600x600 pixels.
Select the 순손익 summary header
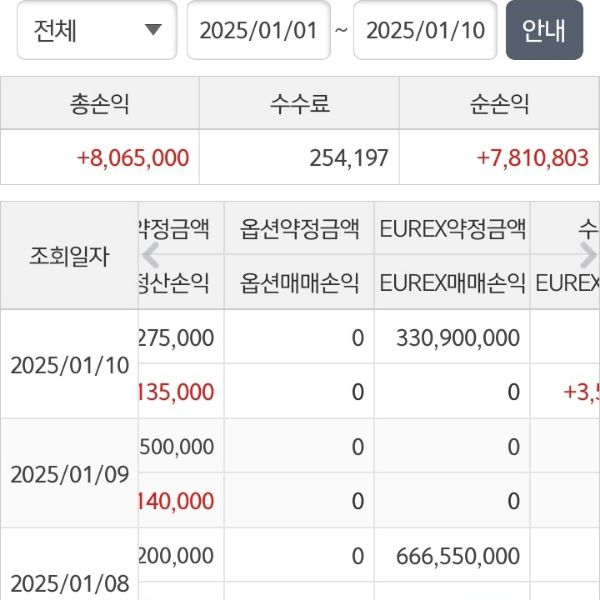coord(499,103)
